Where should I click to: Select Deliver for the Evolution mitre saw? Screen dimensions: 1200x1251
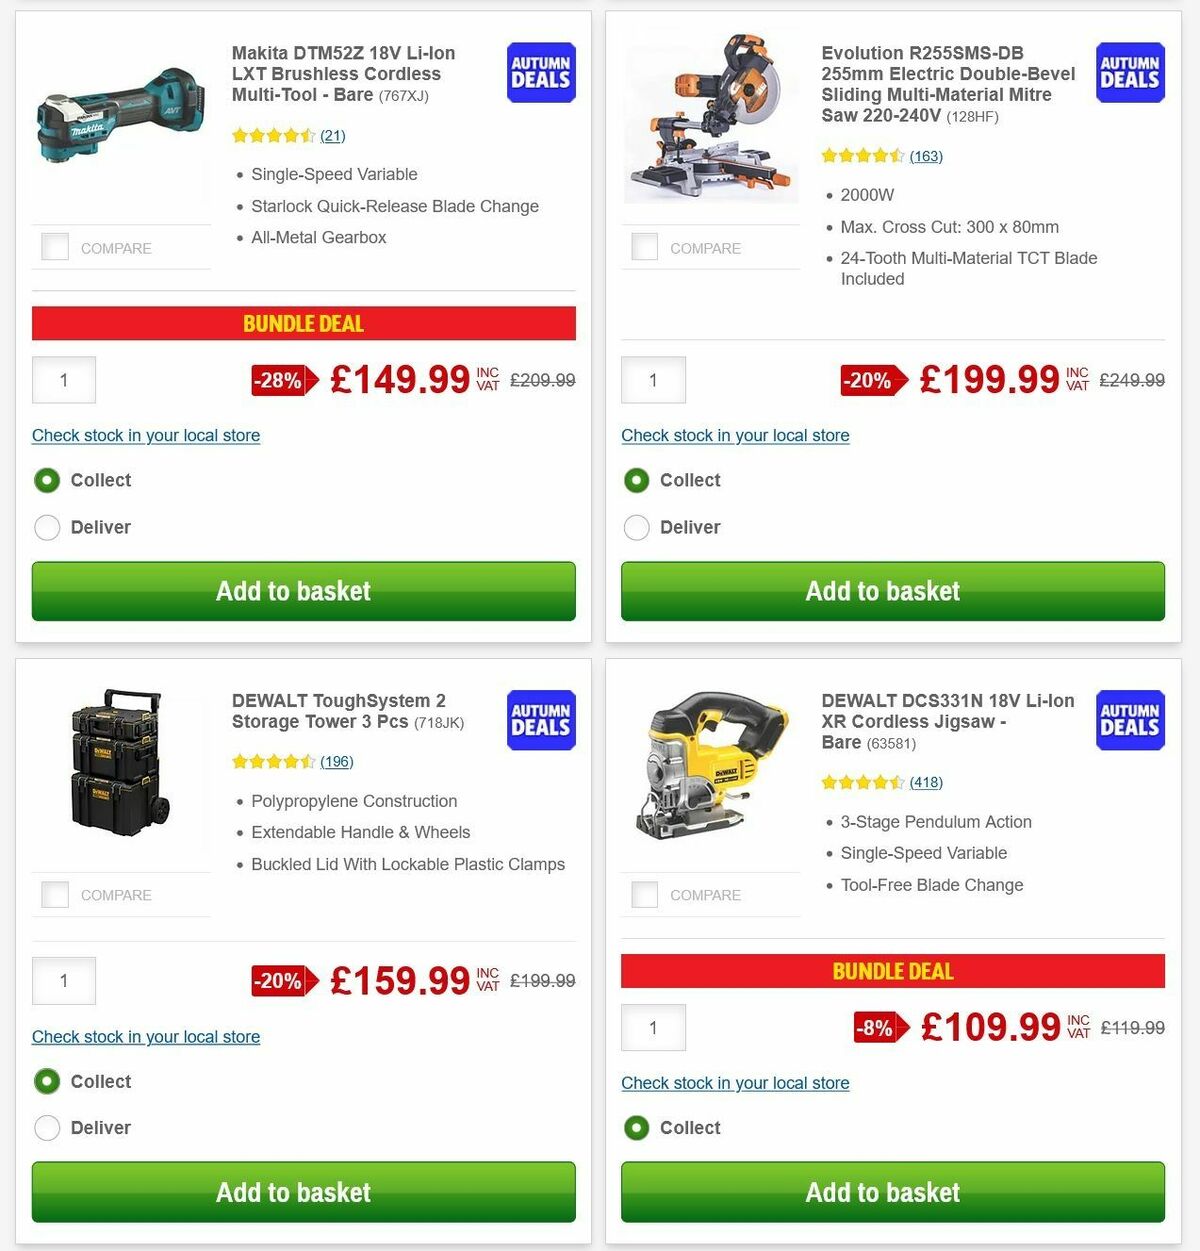pos(637,527)
